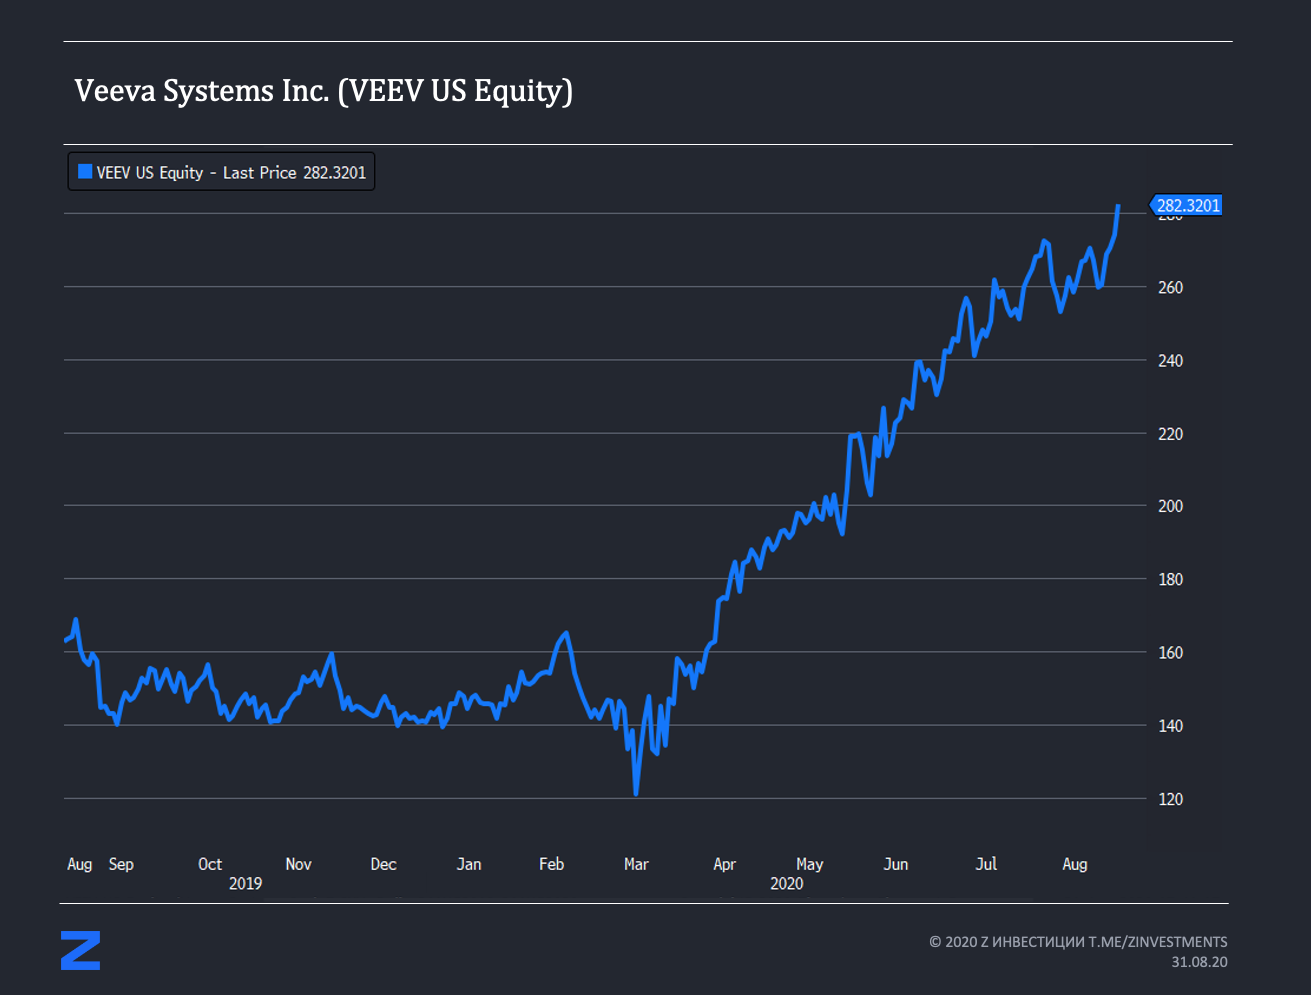The height and width of the screenshot is (995, 1311).
Task: Click the blue Z logo icon
Action: (x=80, y=950)
